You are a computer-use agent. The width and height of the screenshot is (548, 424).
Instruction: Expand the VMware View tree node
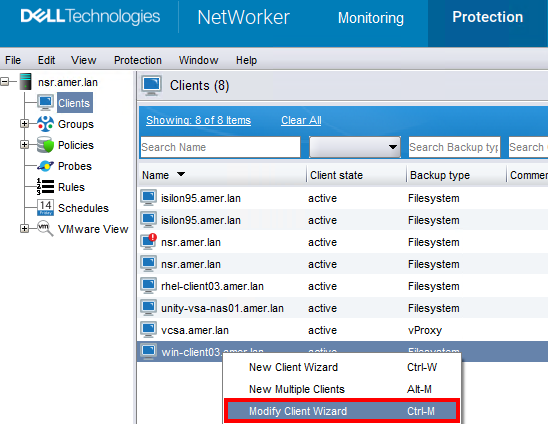[x=24, y=229]
